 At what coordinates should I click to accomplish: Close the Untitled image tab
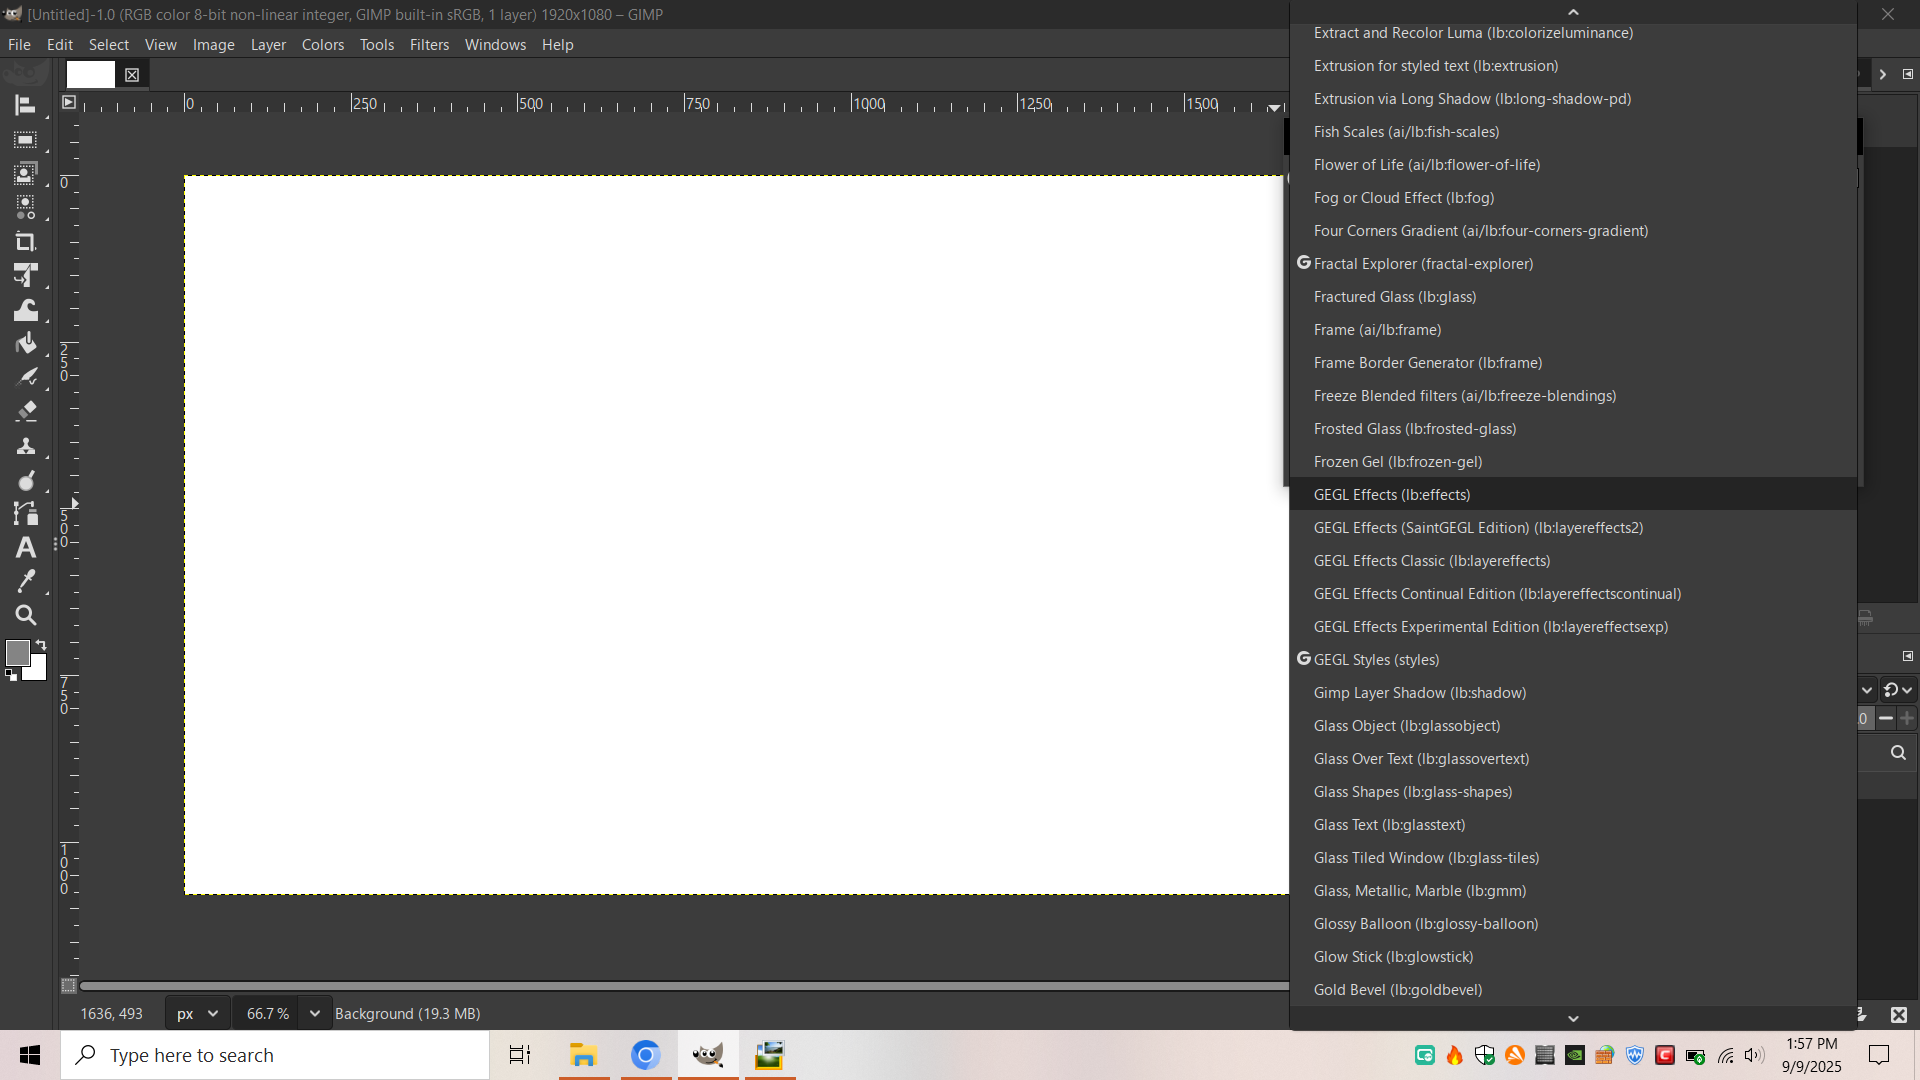click(132, 75)
